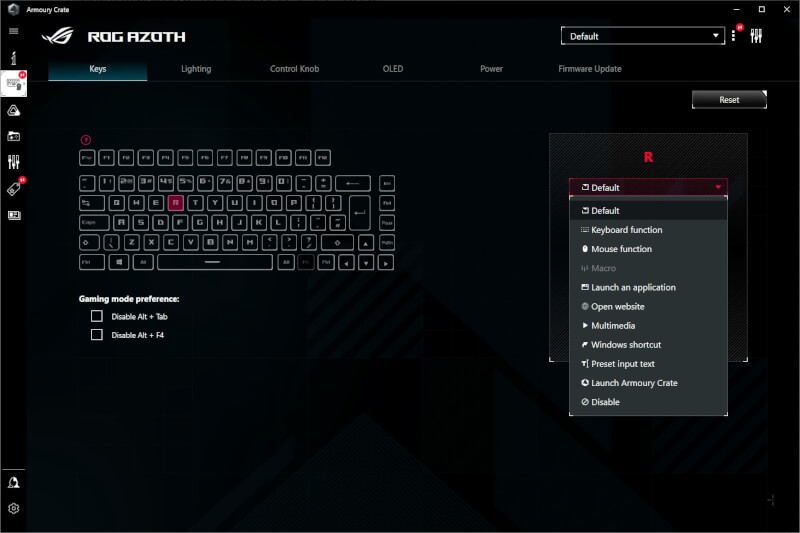Choose Preset input text option
The width and height of the screenshot is (800, 533).
648,364
